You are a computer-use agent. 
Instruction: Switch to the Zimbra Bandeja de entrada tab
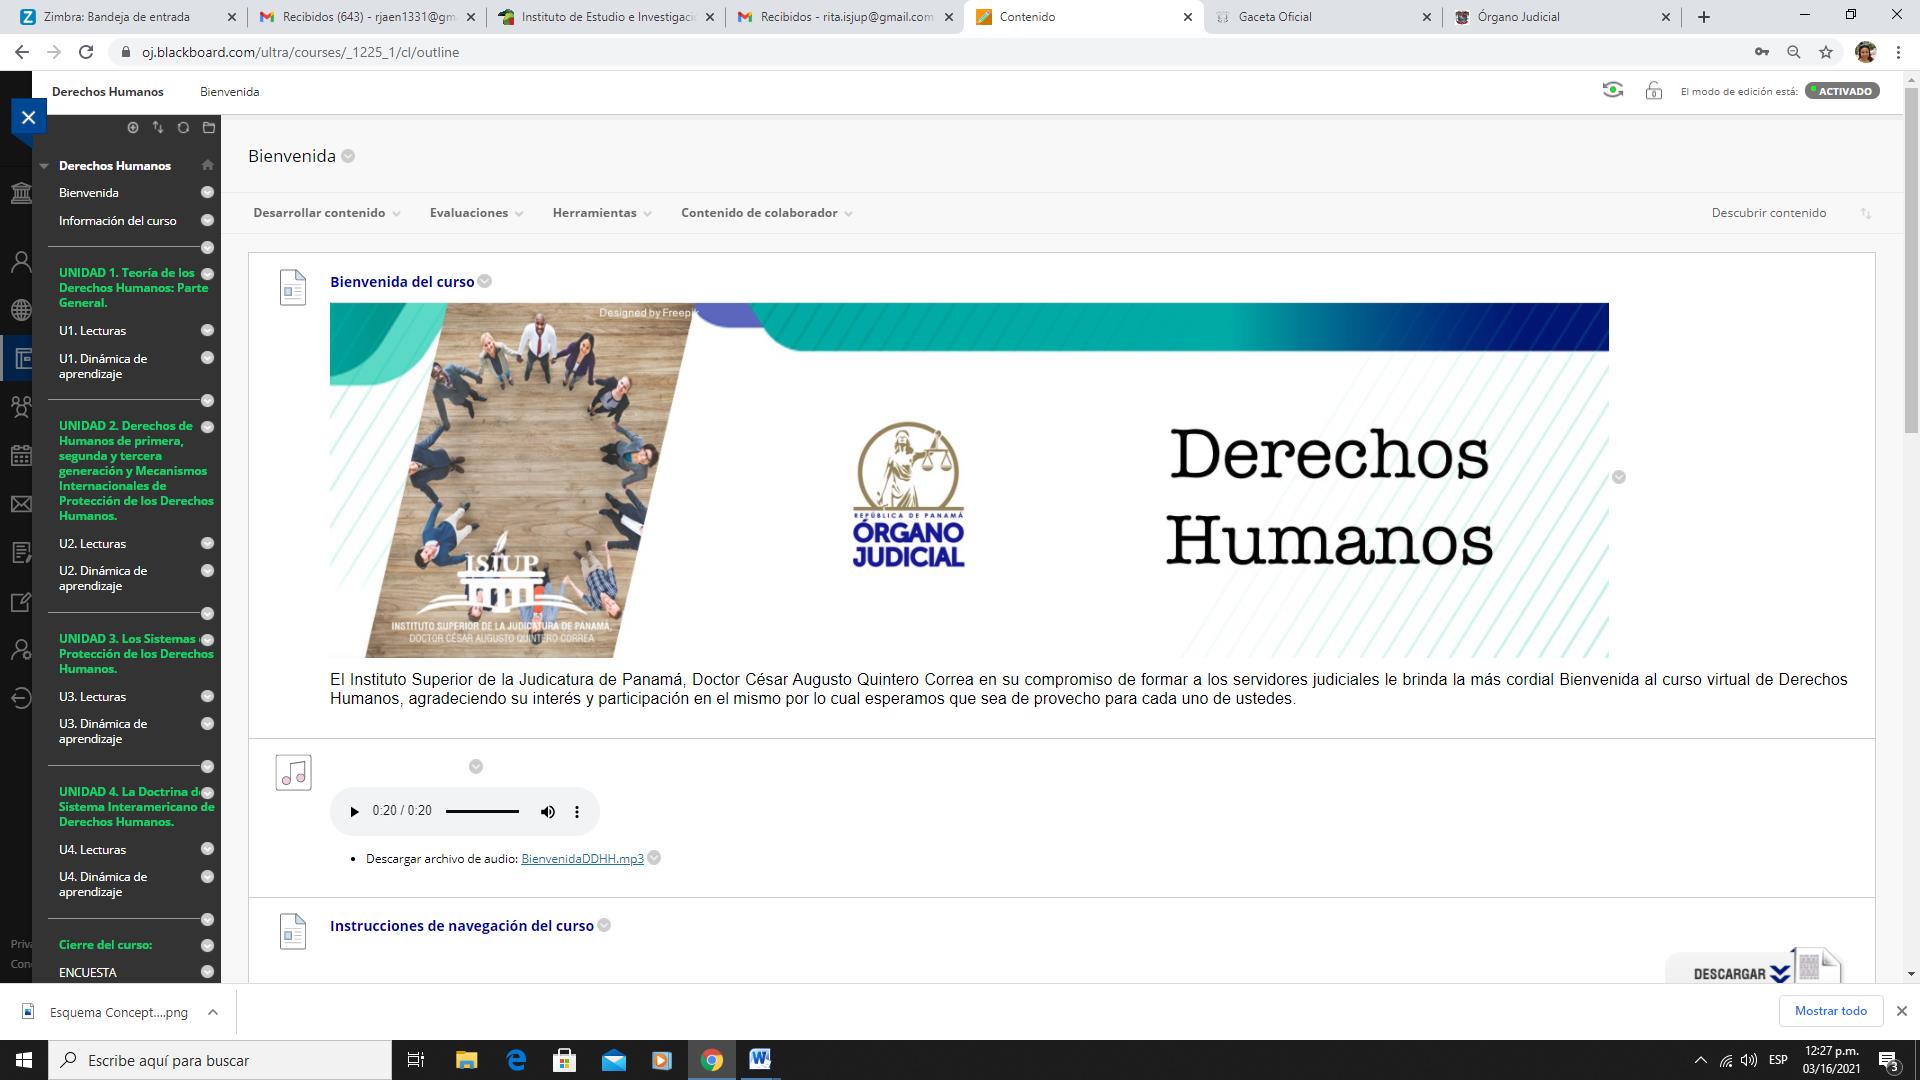(x=127, y=17)
